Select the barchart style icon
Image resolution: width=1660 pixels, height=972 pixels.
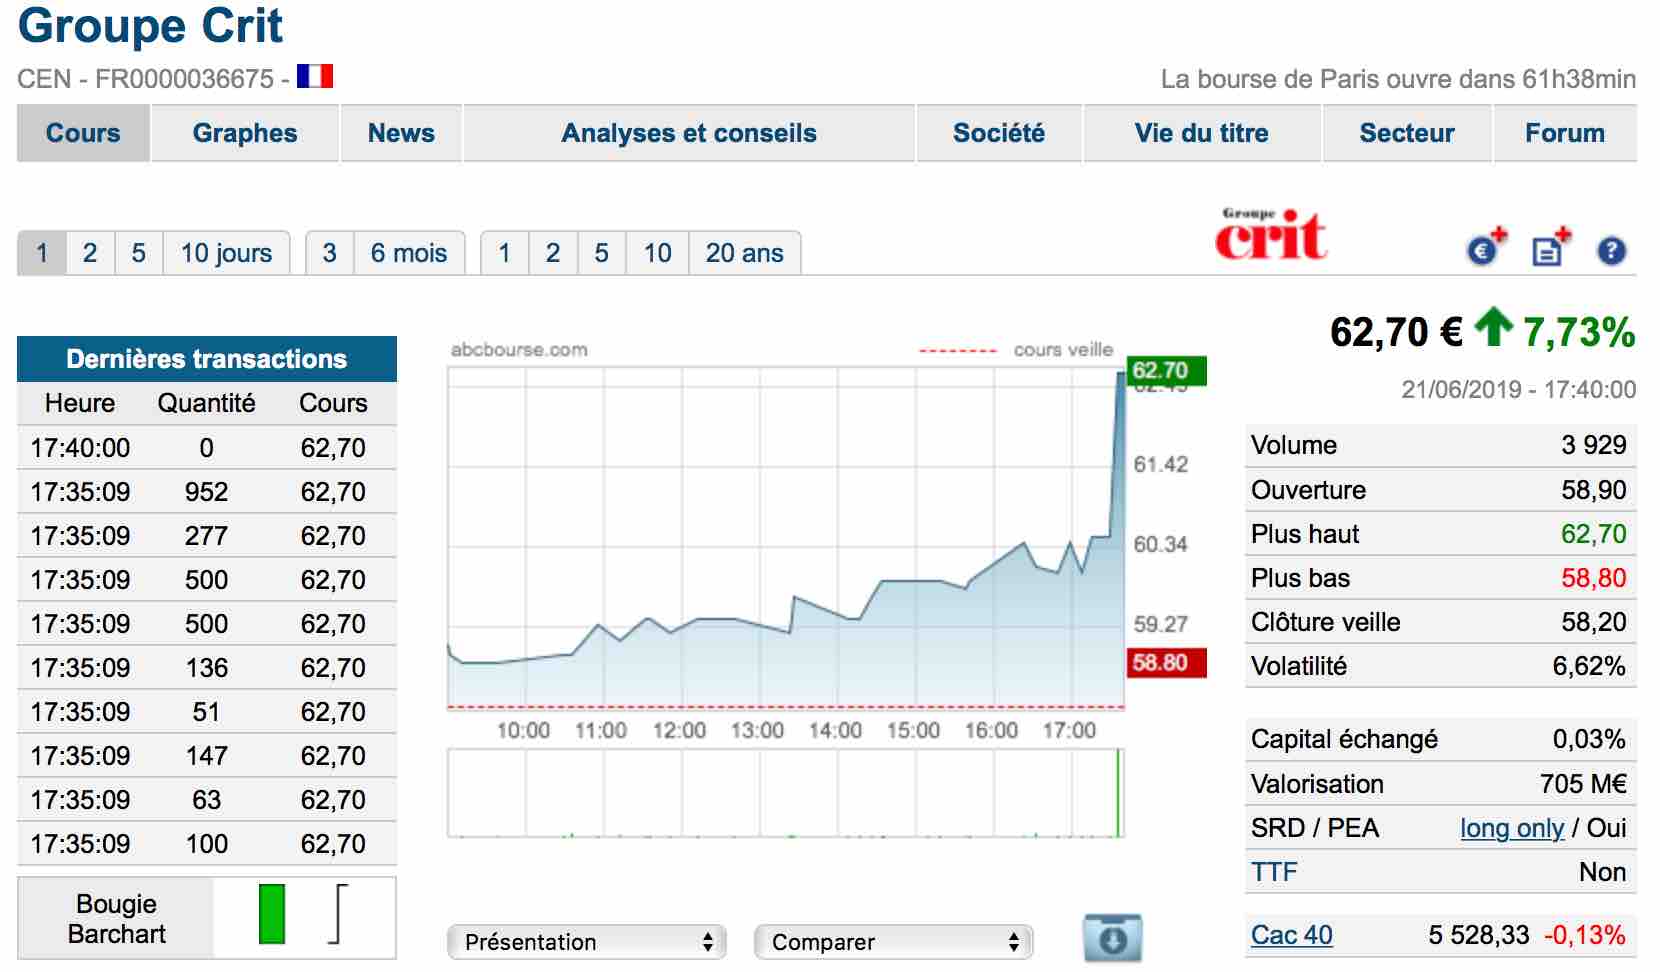(x=338, y=914)
